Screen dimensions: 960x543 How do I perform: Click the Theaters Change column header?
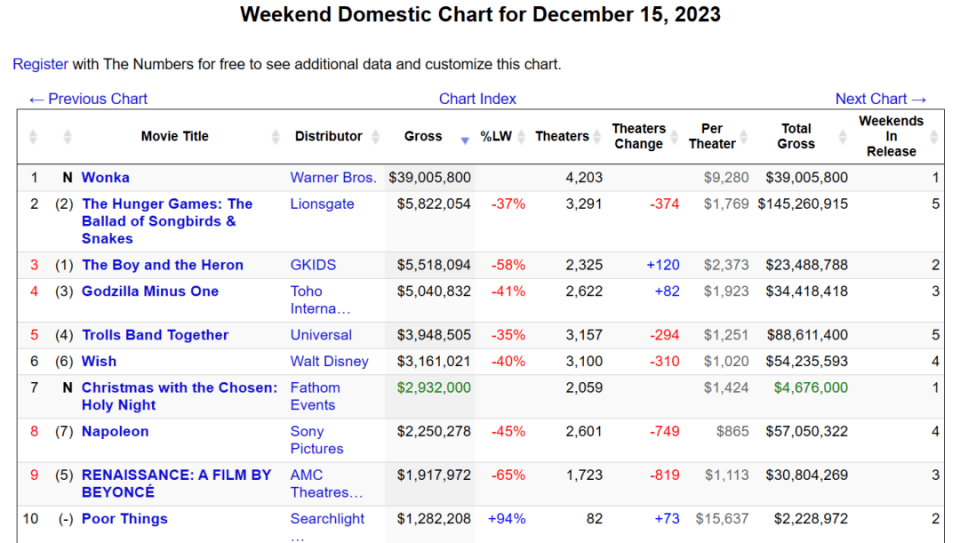click(x=638, y=136)
